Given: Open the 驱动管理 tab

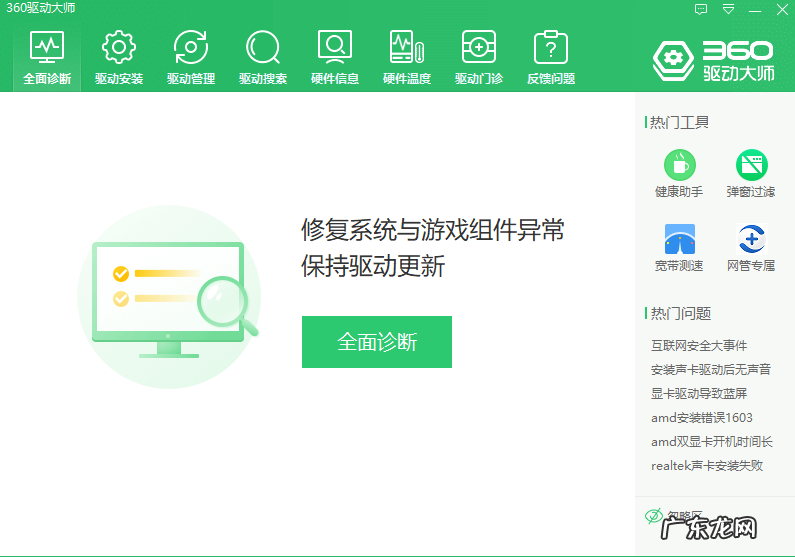Looking at the screenshot, I should [191, 58].
